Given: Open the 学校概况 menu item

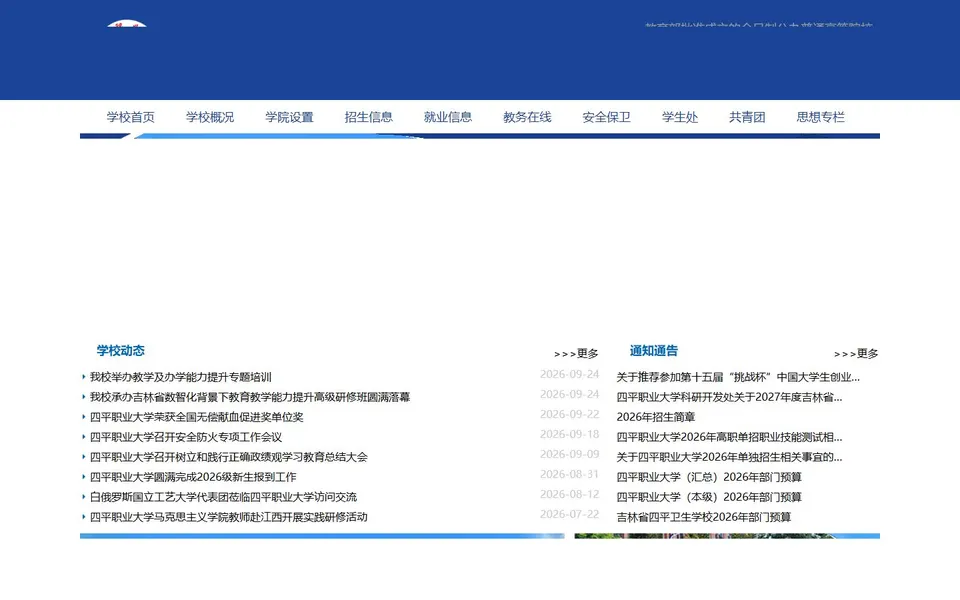Looking at the screenshot, I should (210, 117).
